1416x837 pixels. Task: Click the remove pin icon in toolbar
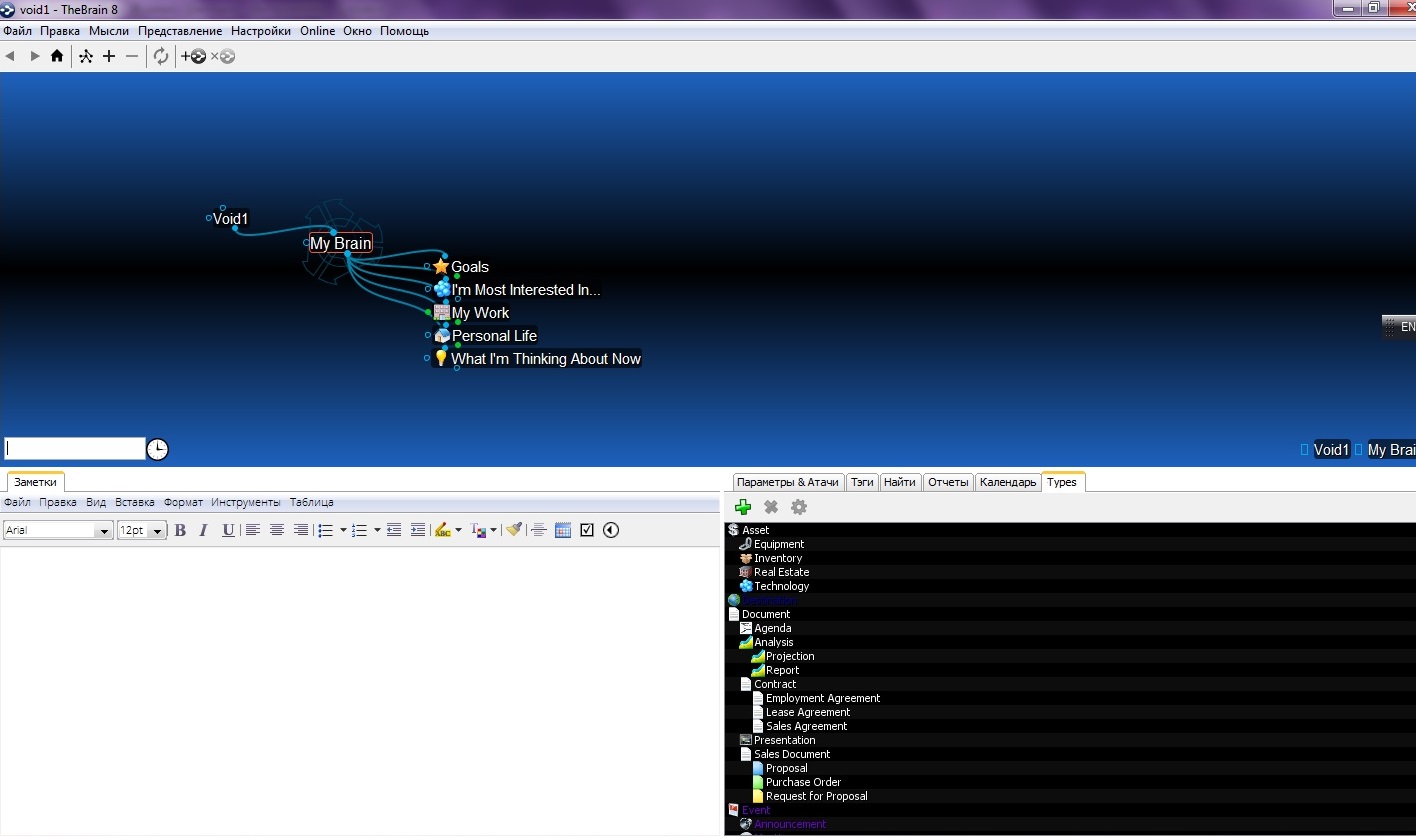tap(223, 57)
